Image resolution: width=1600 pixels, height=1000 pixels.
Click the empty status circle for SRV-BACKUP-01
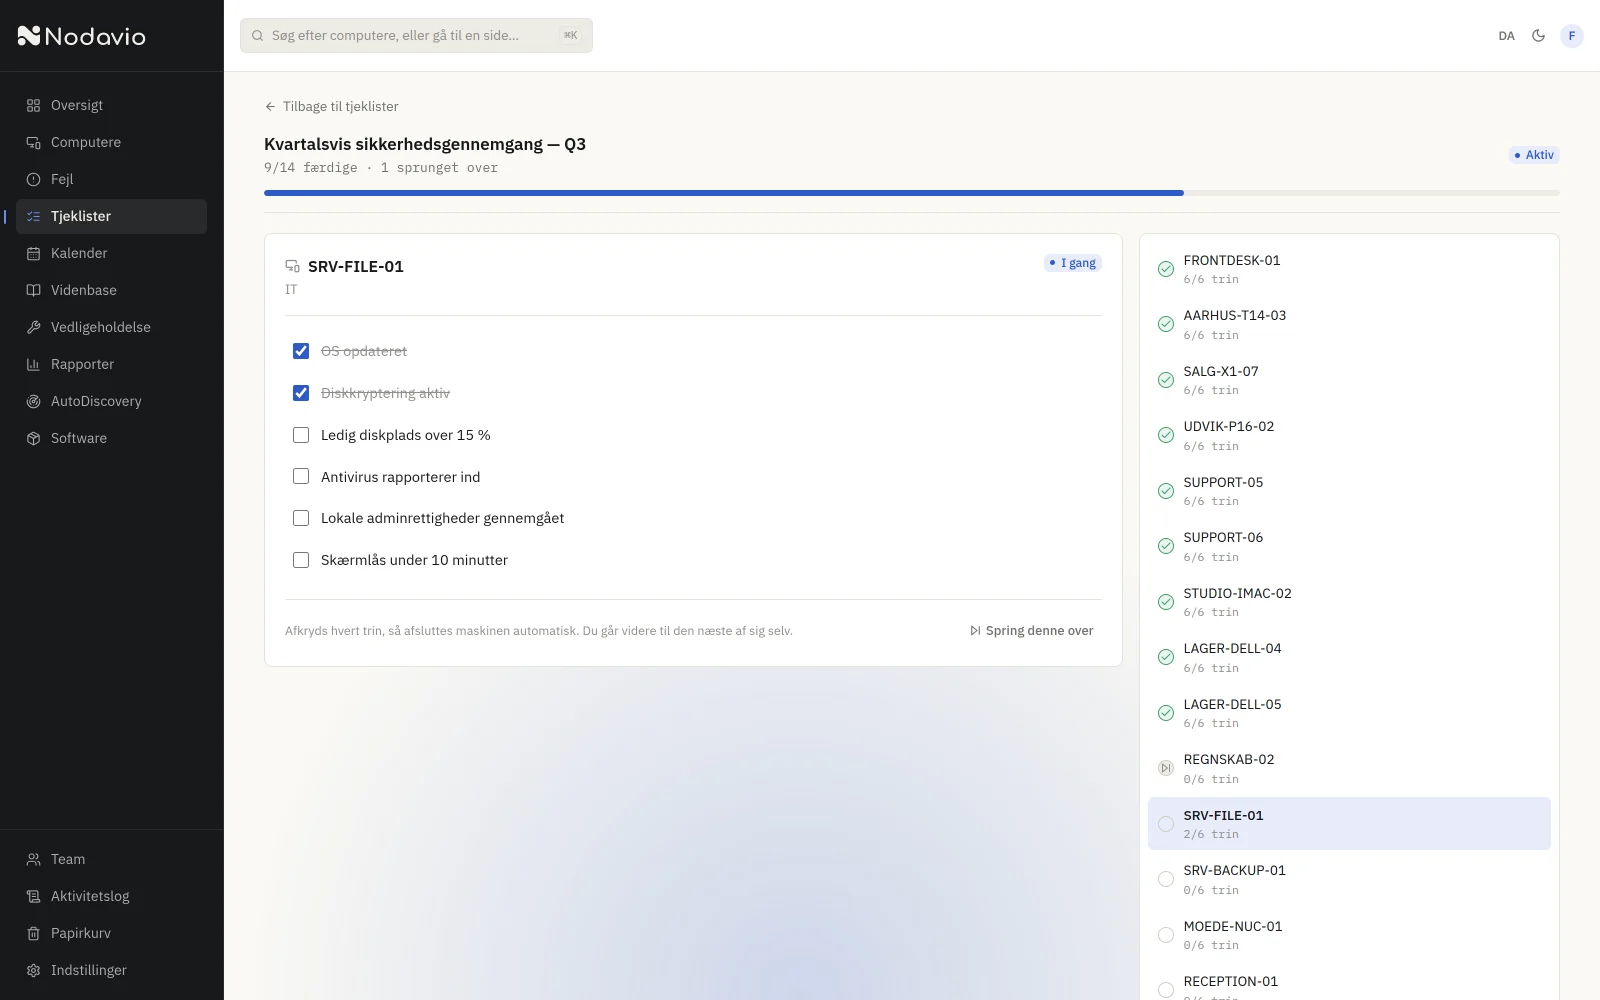point(1166,879)
